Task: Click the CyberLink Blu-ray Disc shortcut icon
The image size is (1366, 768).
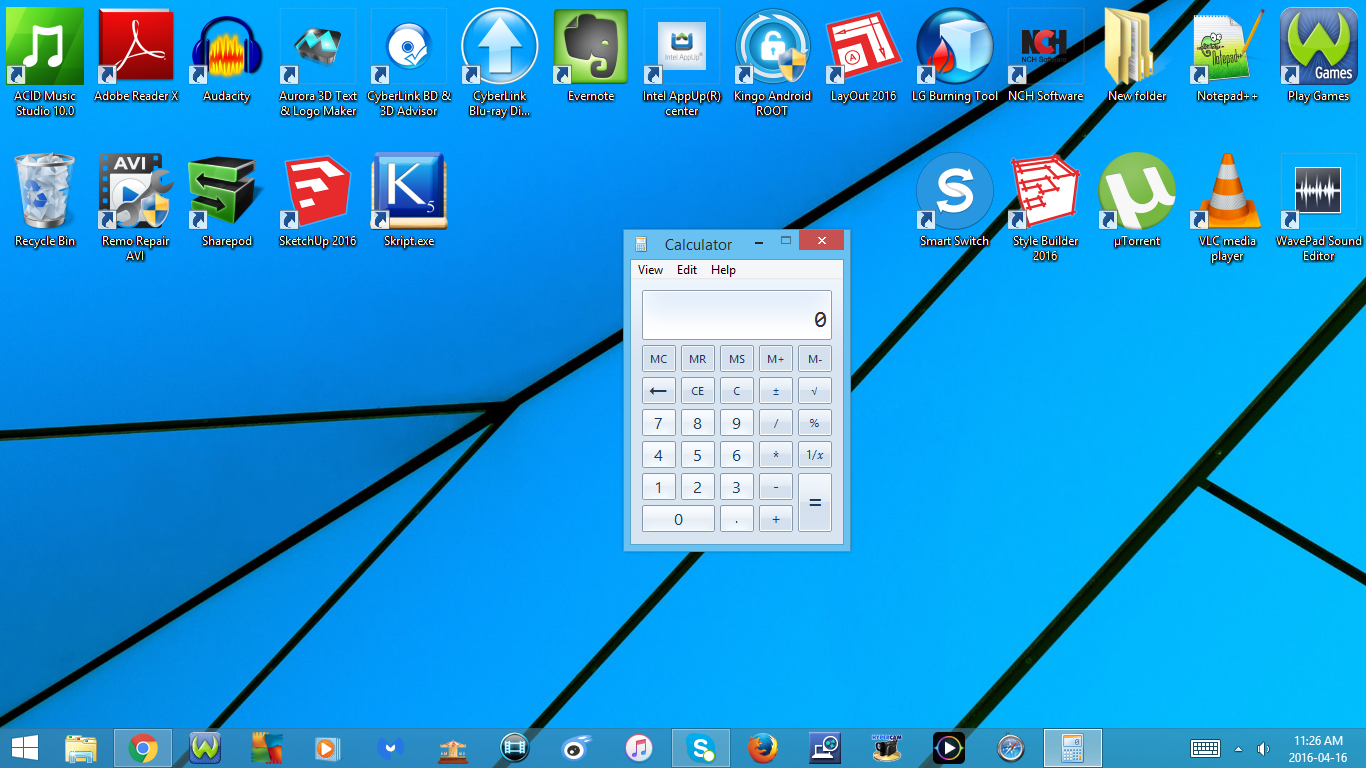Action: pyautogui.click(x=500, y=47)
